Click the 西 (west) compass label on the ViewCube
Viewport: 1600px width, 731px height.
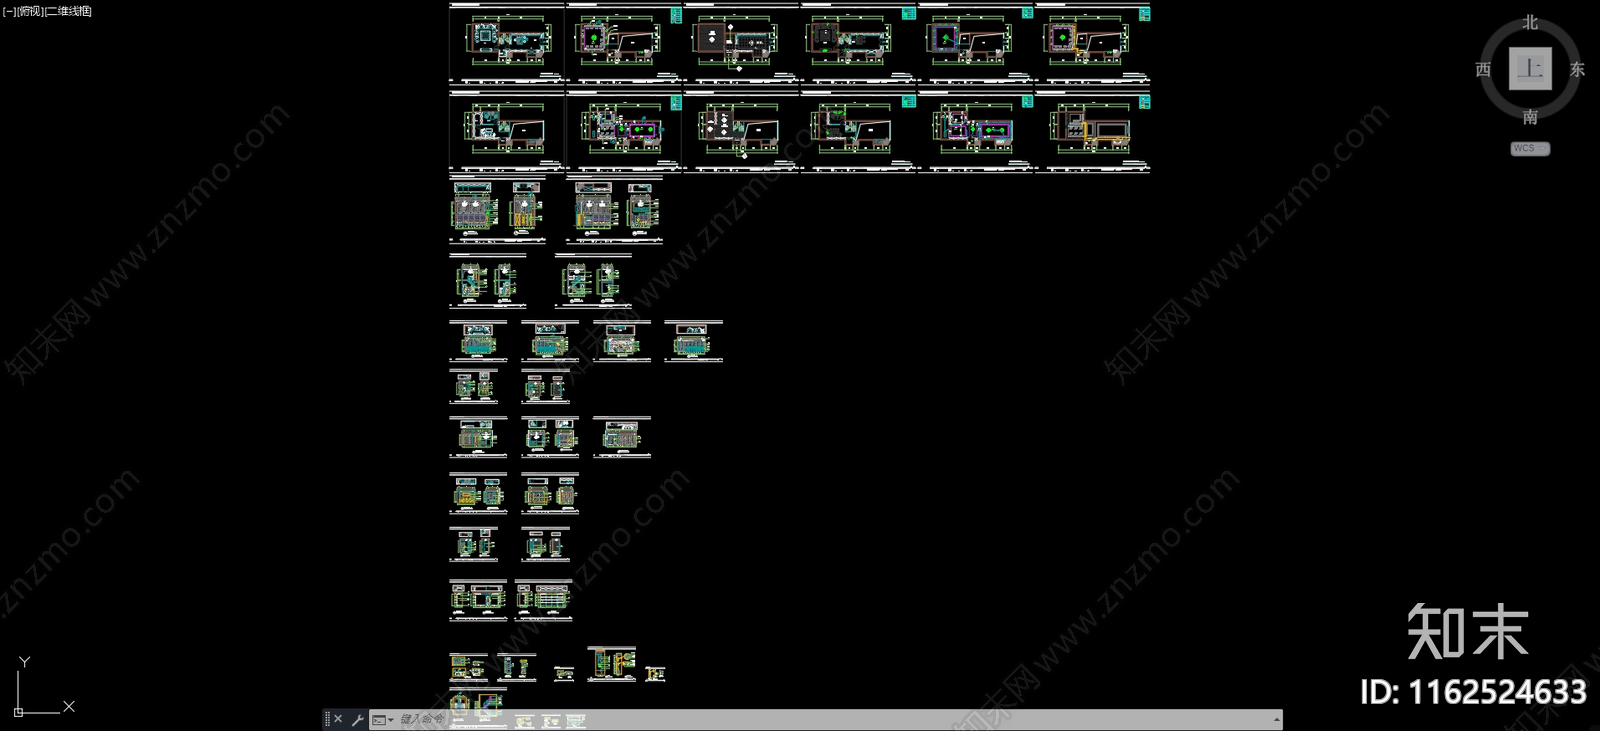(1483, 69)
